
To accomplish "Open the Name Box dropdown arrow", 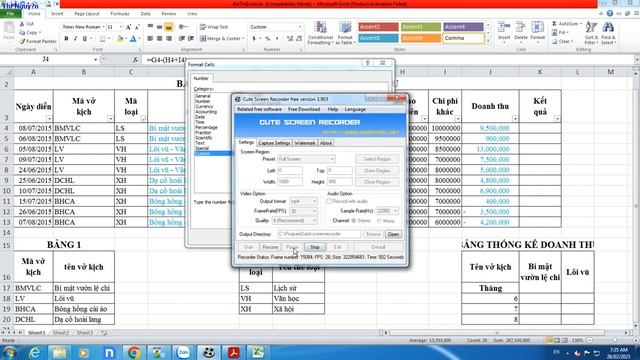I will coord(96,60).
